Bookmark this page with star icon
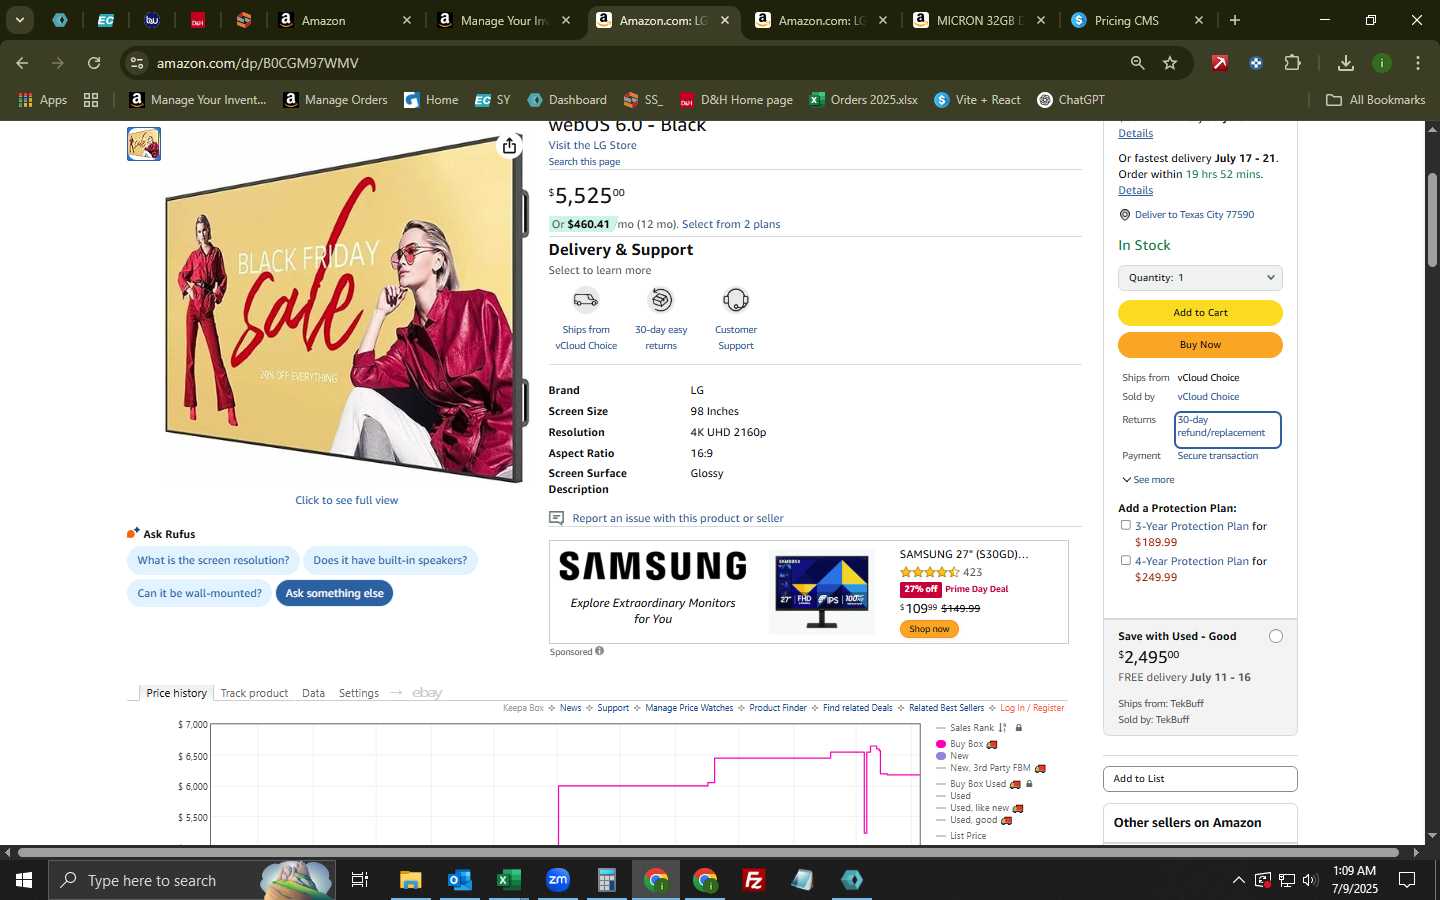The height and width of the screenshot is (900, 1440). [1170, 63]
